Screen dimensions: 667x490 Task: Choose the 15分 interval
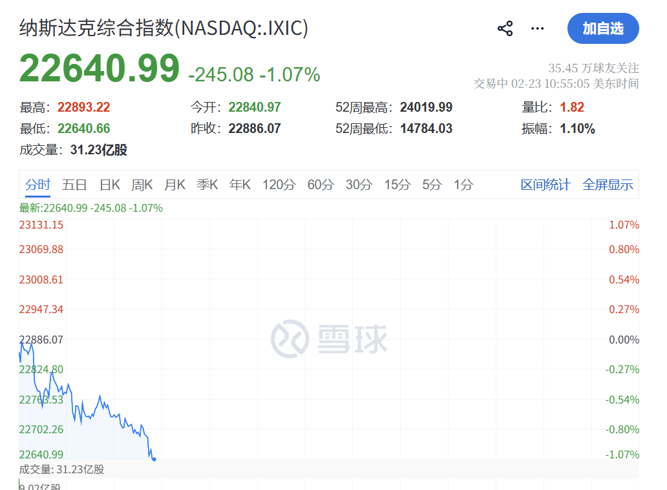coord(397,184)
